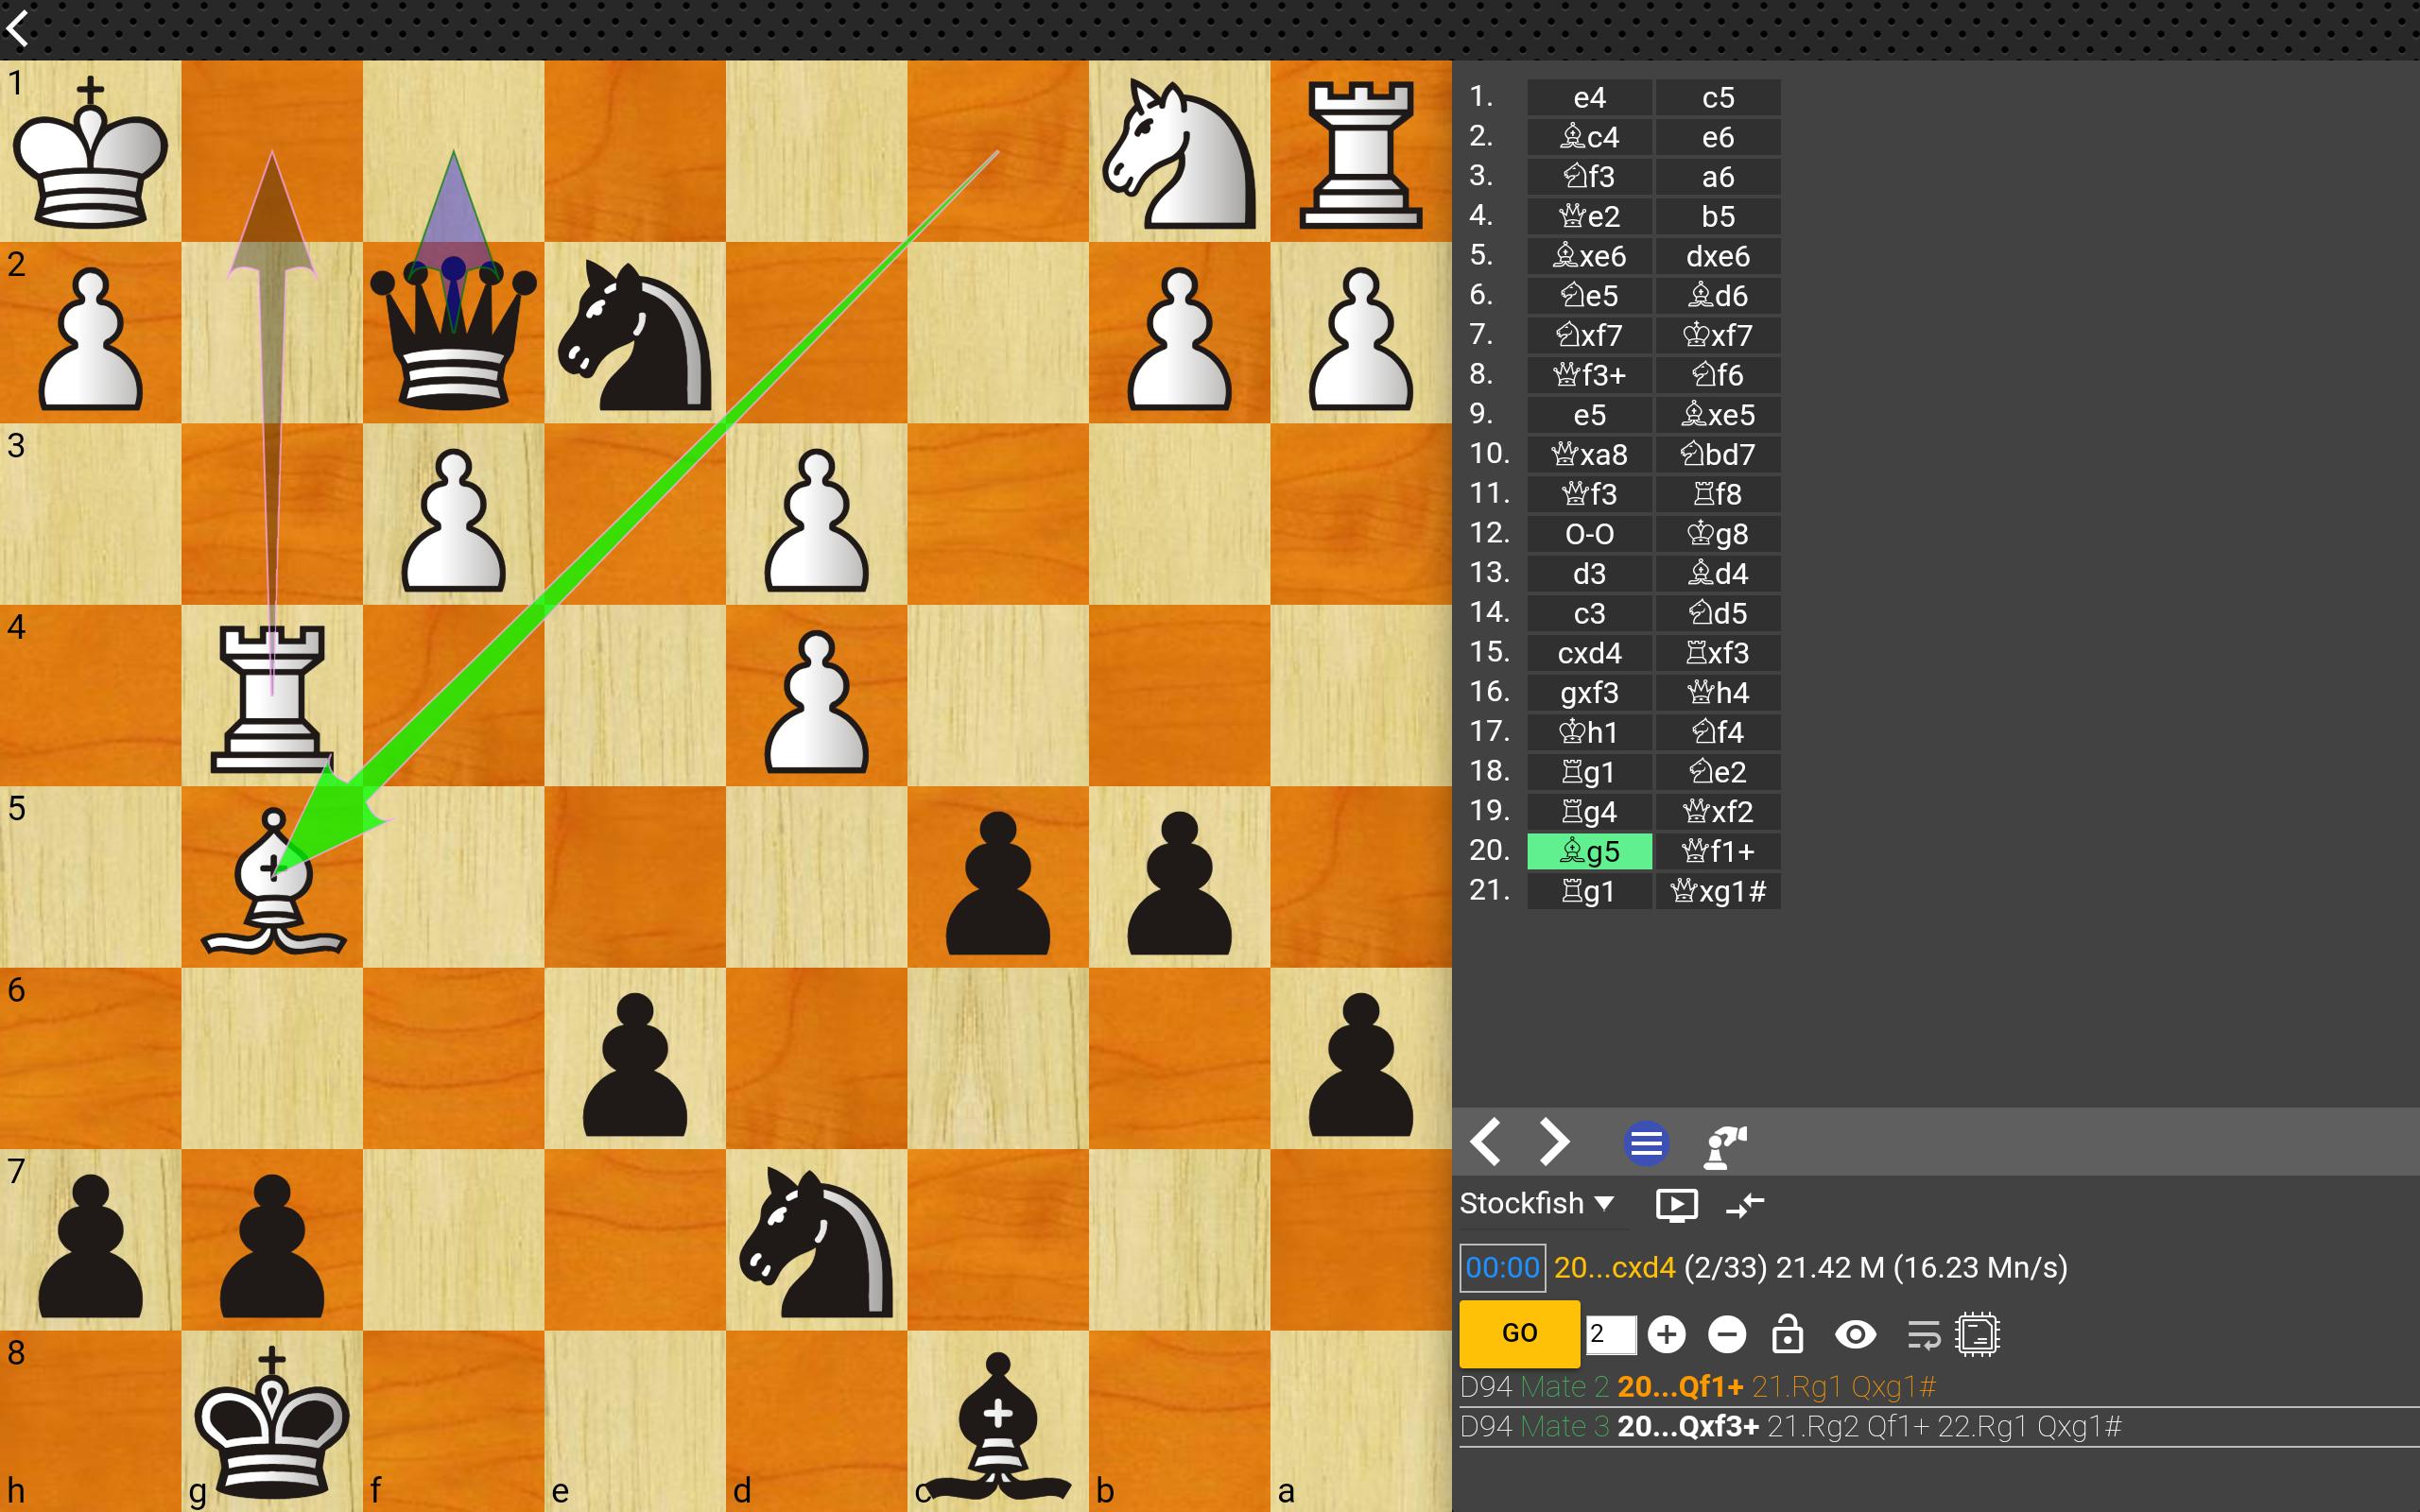The height and width of the screenshot is (1512, 2420).
Task: Start analysis with the GO button
Action: click(x=1519, y=1333)
